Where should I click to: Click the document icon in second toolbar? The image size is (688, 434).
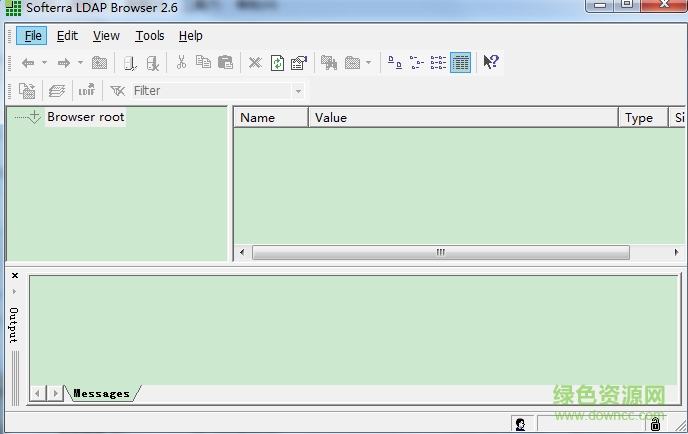point(27,91)
